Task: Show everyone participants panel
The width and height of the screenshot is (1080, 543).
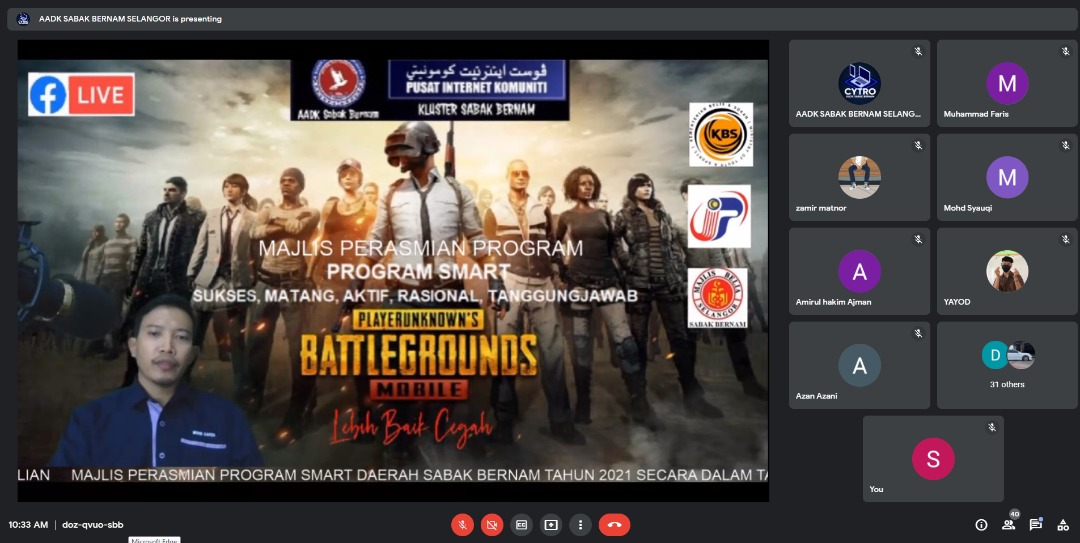Action: pyautogui.click(x=1008, y=525)
